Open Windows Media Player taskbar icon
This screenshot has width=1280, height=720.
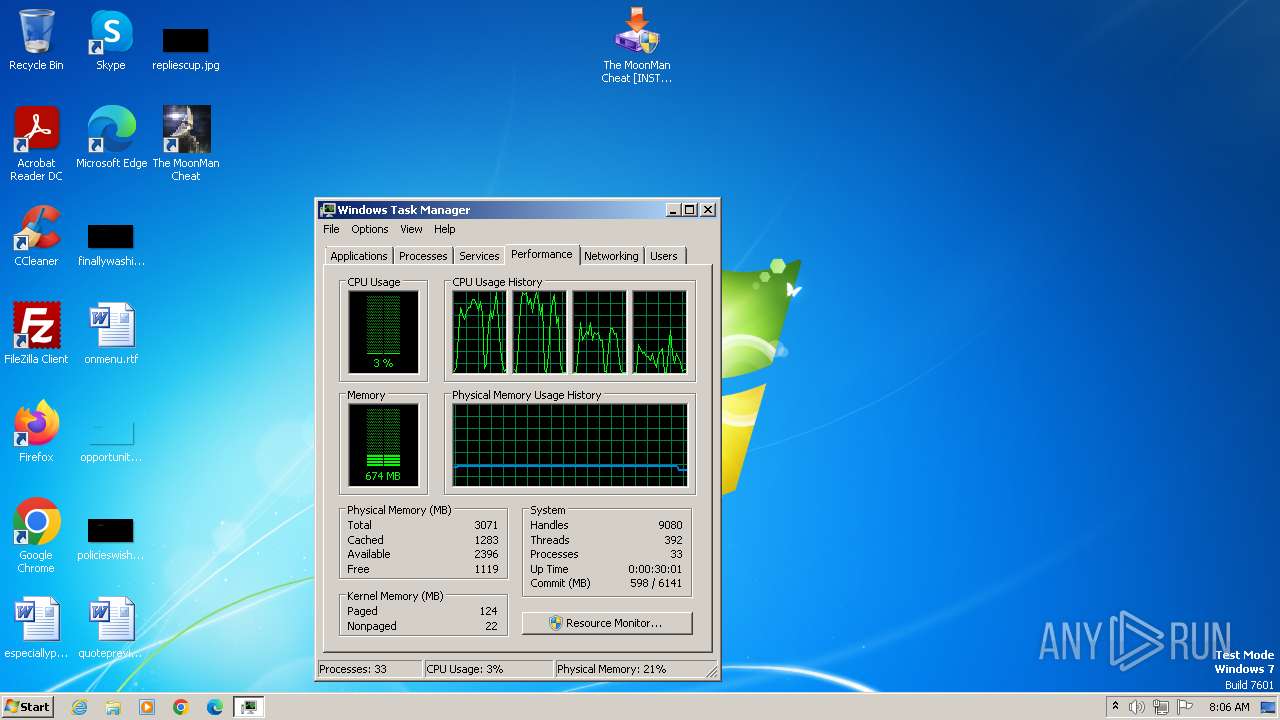[x=147, y=707]
